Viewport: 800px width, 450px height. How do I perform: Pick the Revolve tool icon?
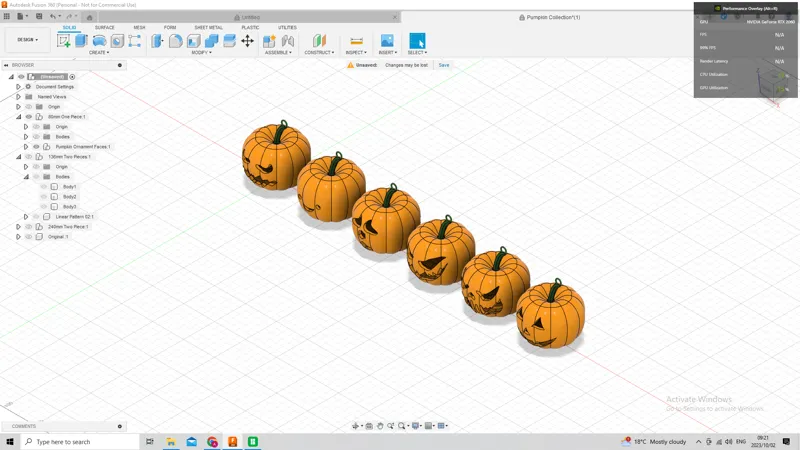pos(99,41)
